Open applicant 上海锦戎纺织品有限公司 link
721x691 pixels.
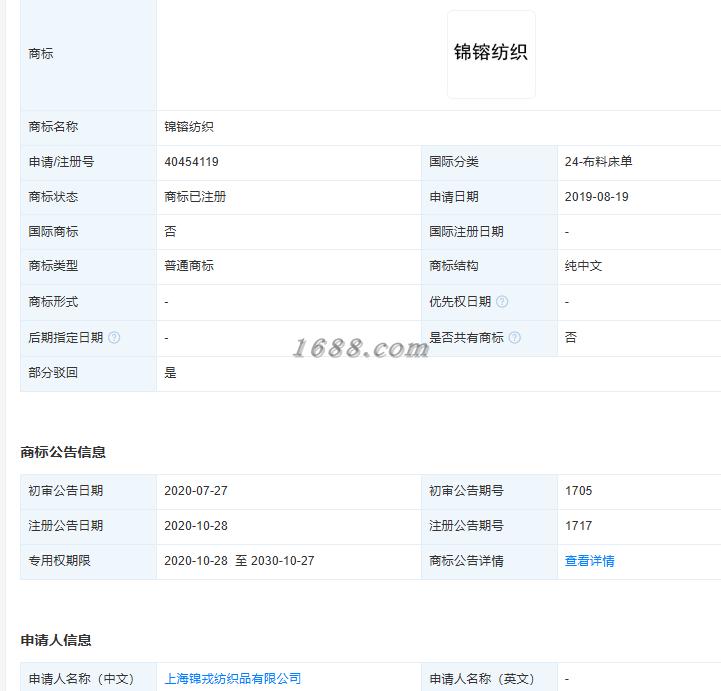coord(233,679)
